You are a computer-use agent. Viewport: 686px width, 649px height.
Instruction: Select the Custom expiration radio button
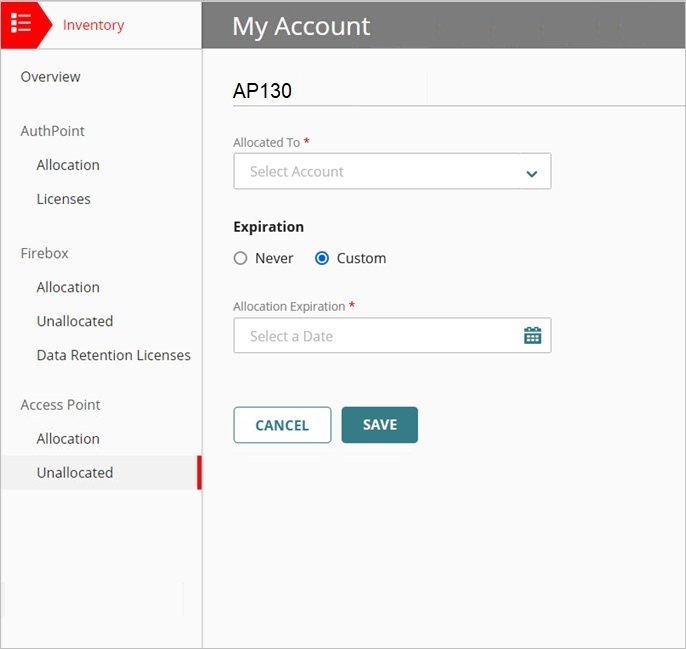pyautogui.click(x=322, y=258)
